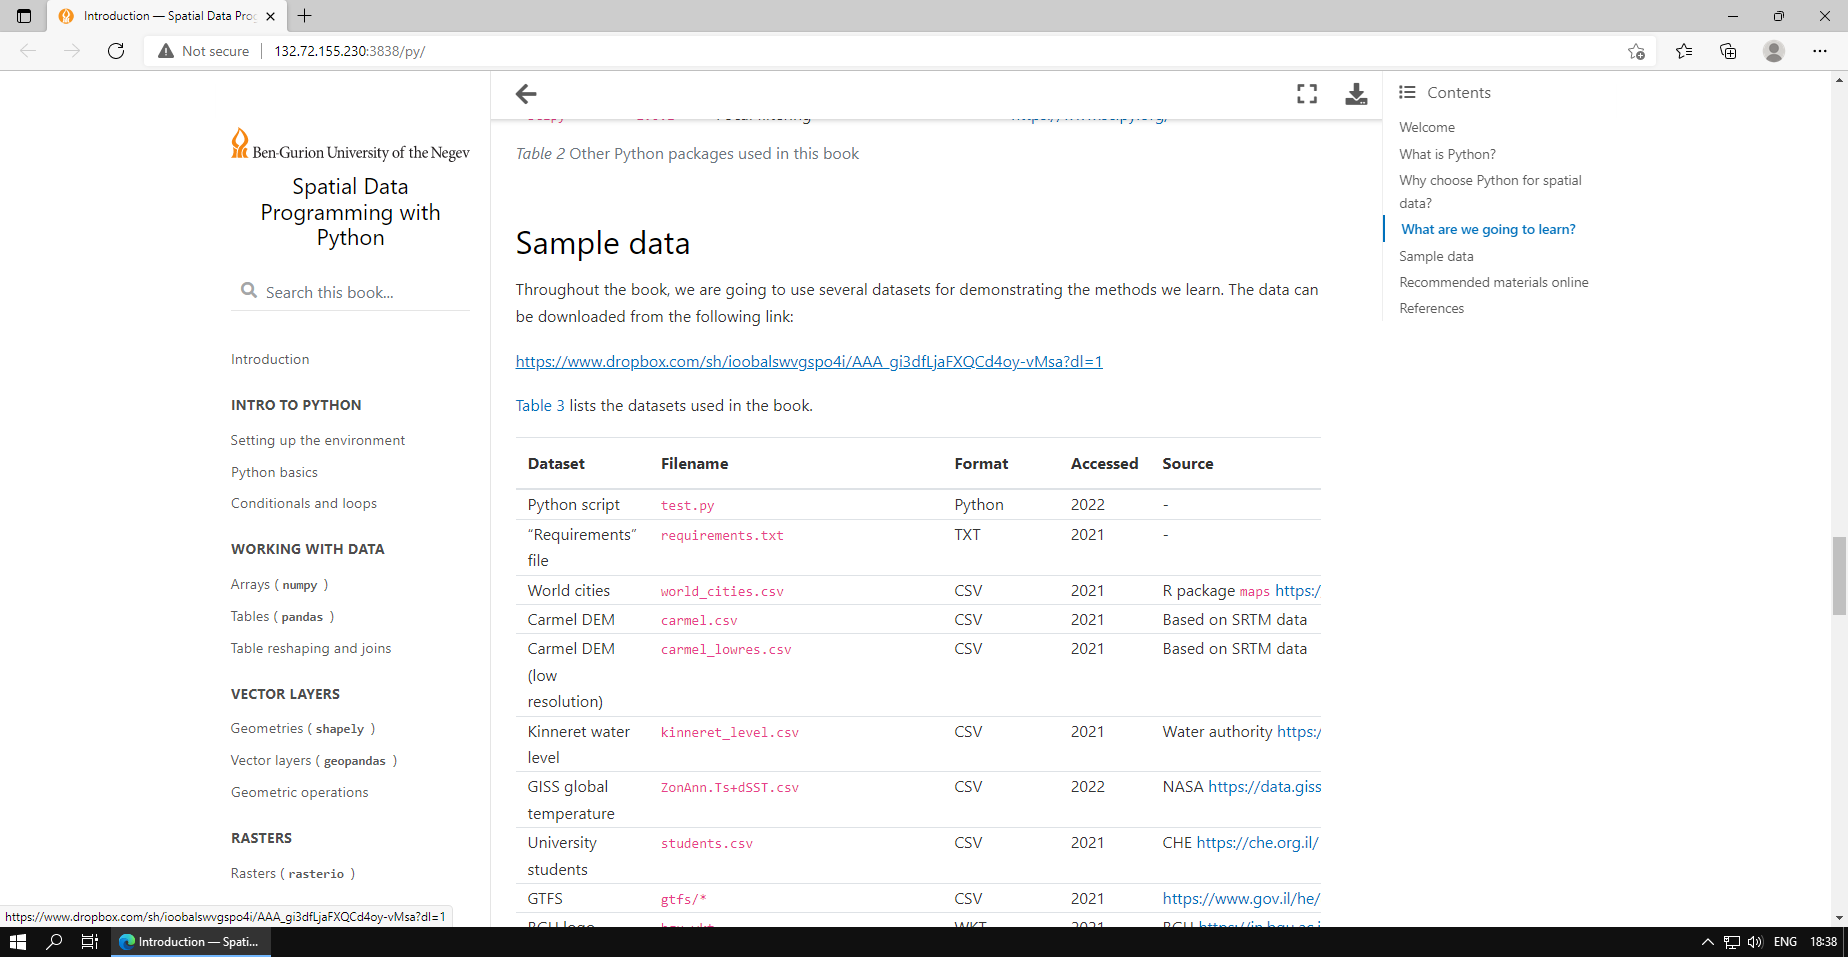The width and height of the screenshot is (1848, 957).
Task: Open the NASA data.giss source link
Action: tap(1265, 786)
